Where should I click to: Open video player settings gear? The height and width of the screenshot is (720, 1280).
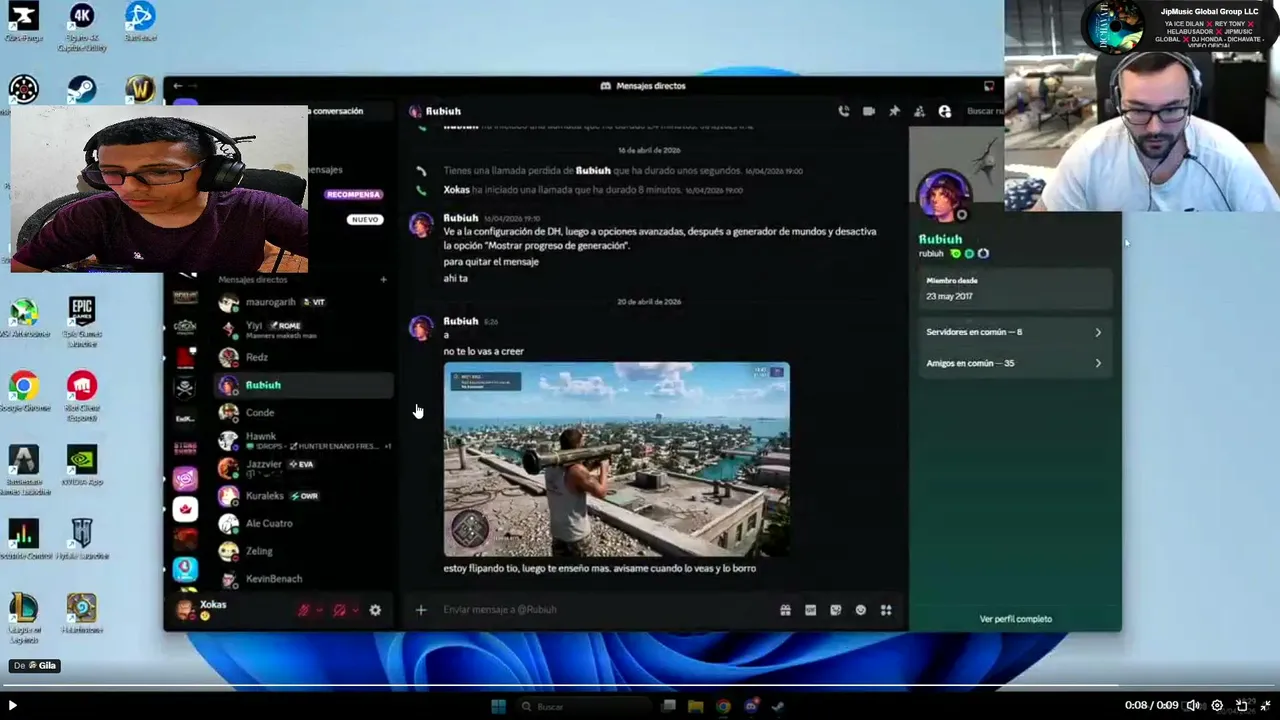(1218, 706)
